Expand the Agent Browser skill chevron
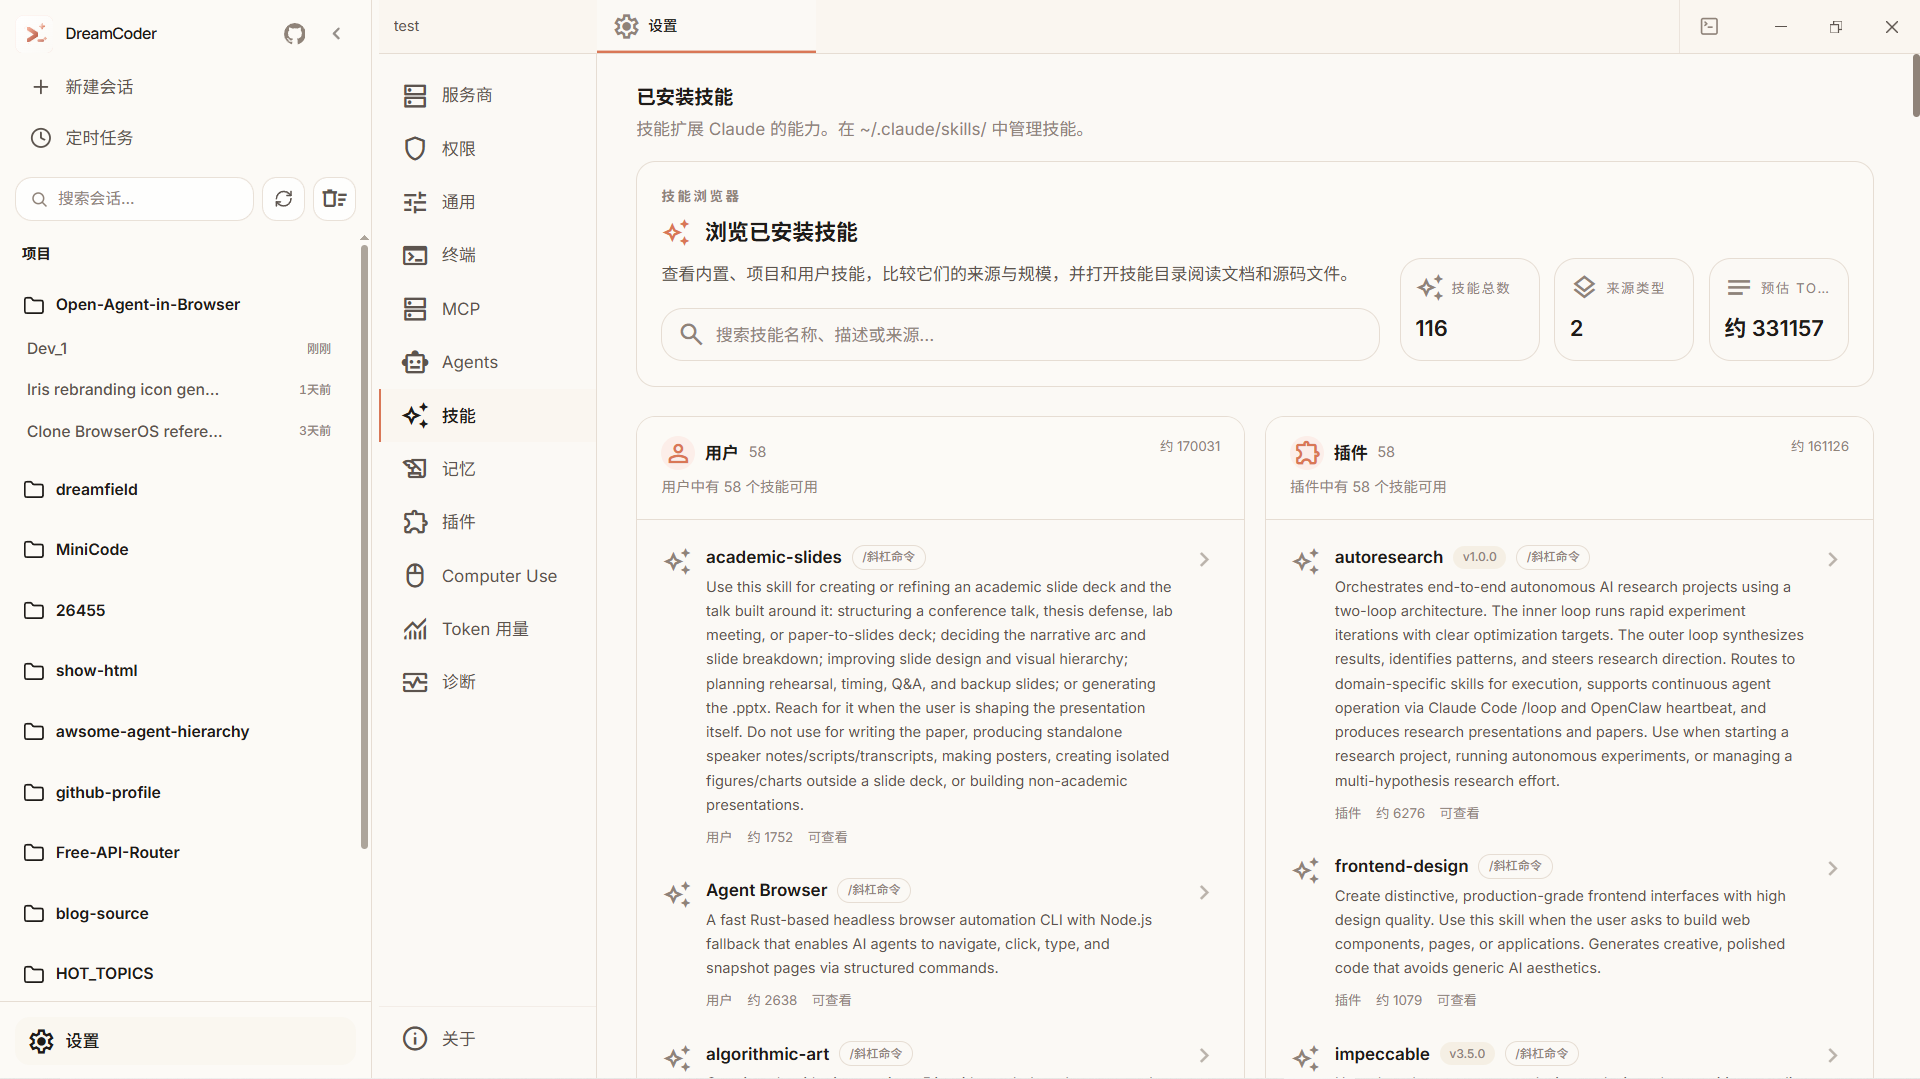1920x1079 pixels. (x=1204, y=893)
